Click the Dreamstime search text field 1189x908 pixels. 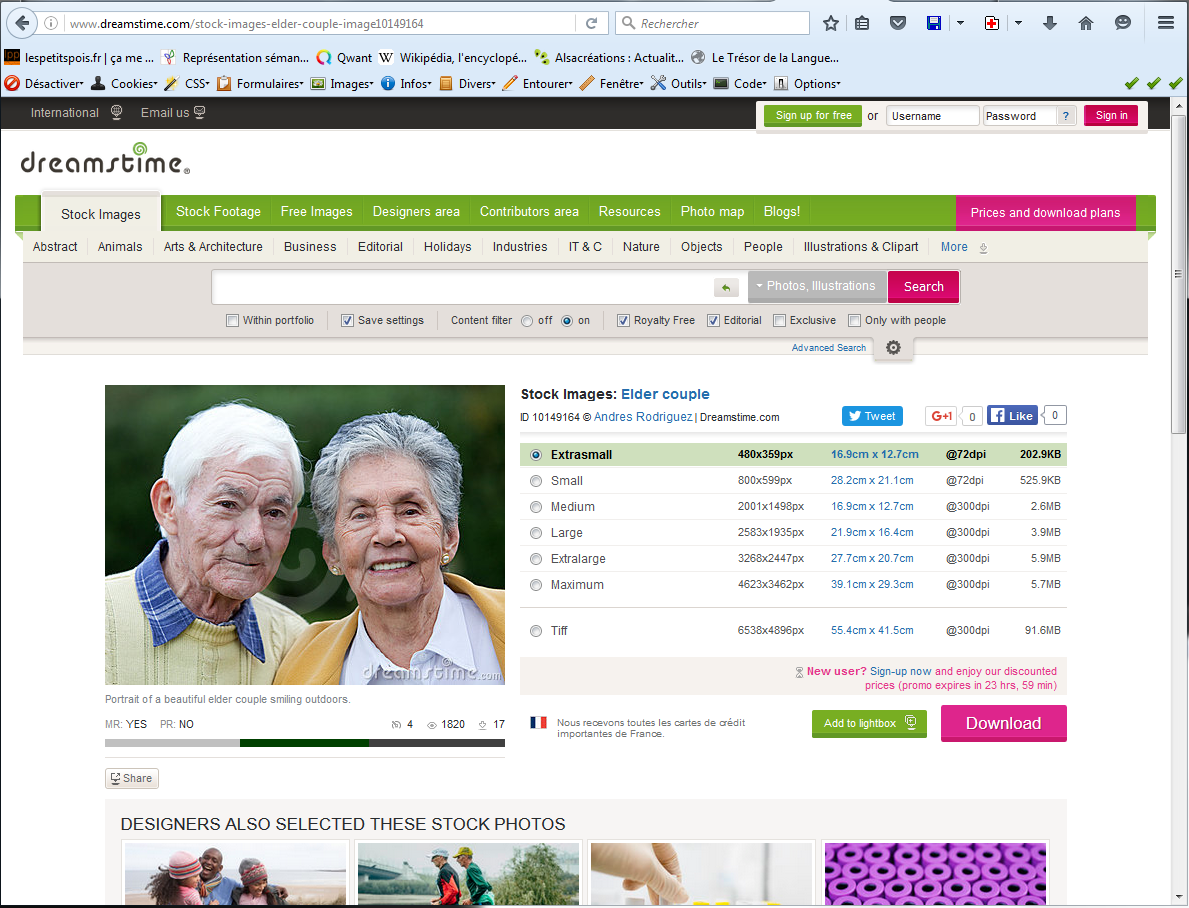coord(462,287)
